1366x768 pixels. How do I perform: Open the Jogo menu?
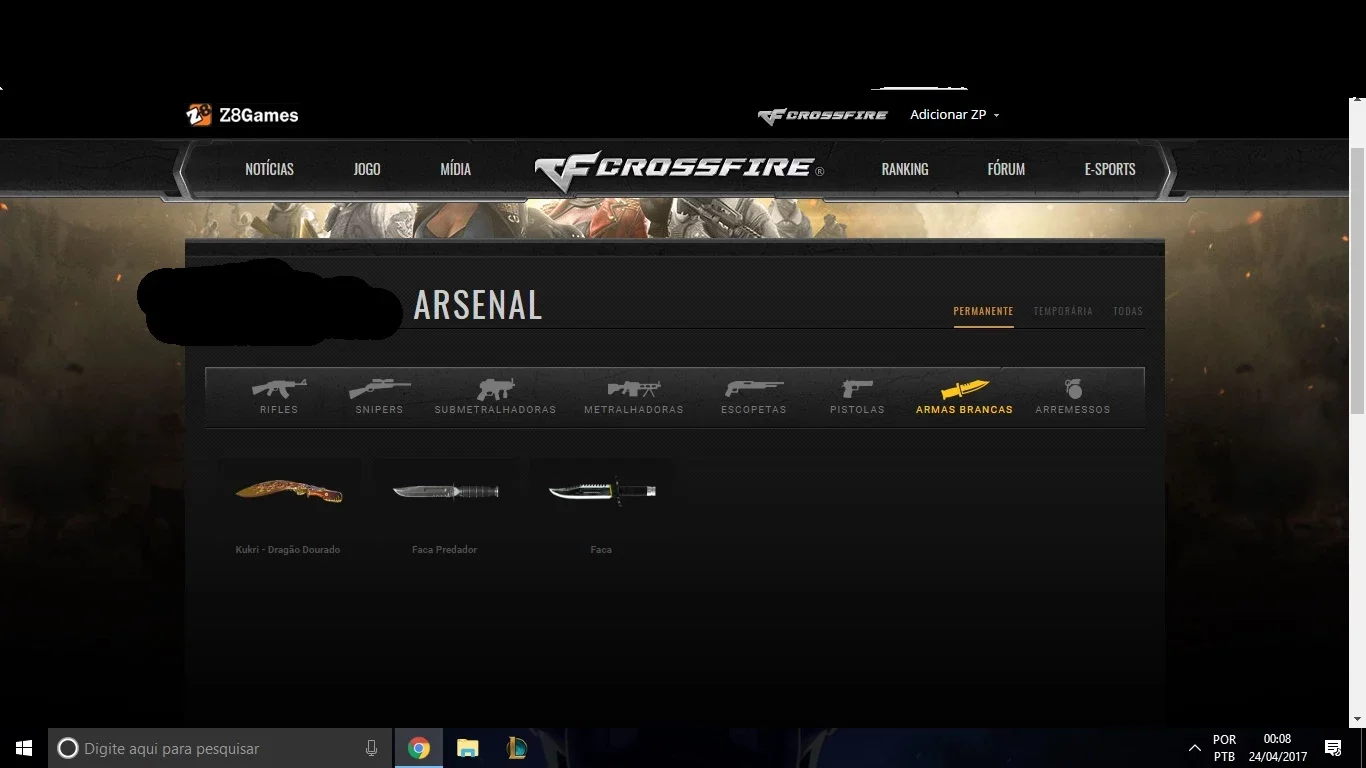(367, 169)
